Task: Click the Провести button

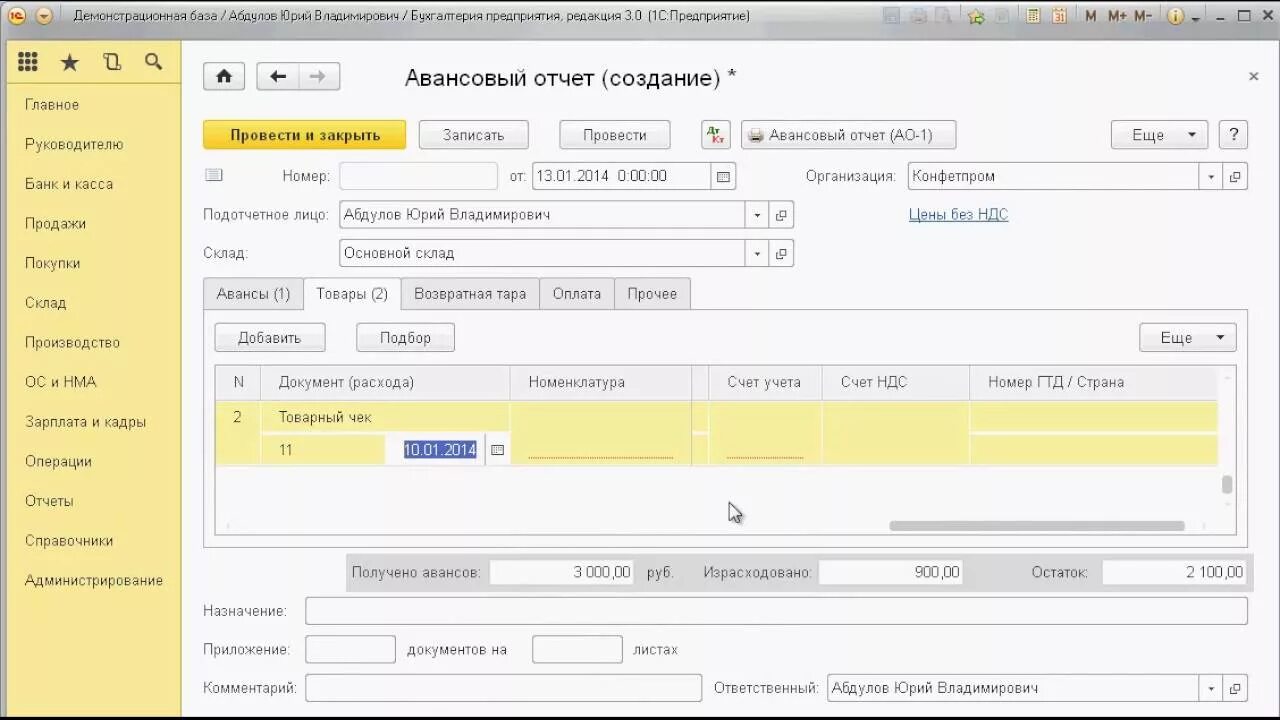Action: (x=614, y=135)
